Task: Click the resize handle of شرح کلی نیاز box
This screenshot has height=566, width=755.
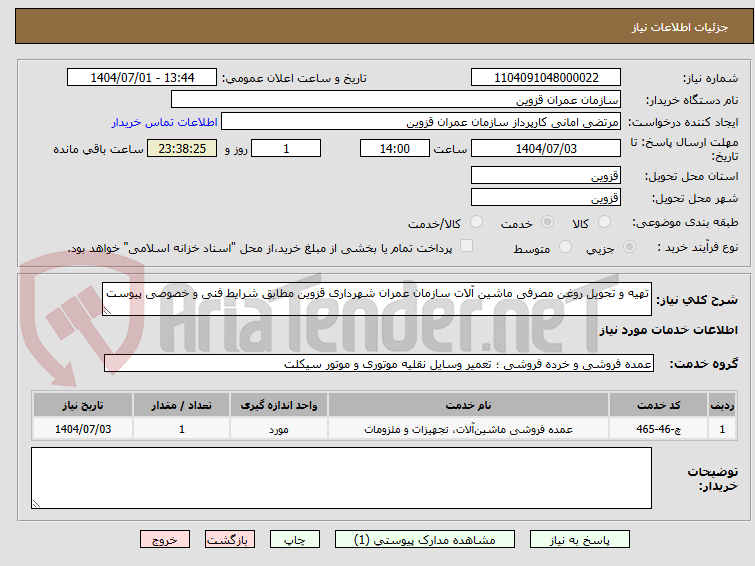Action: pos(107,311)
